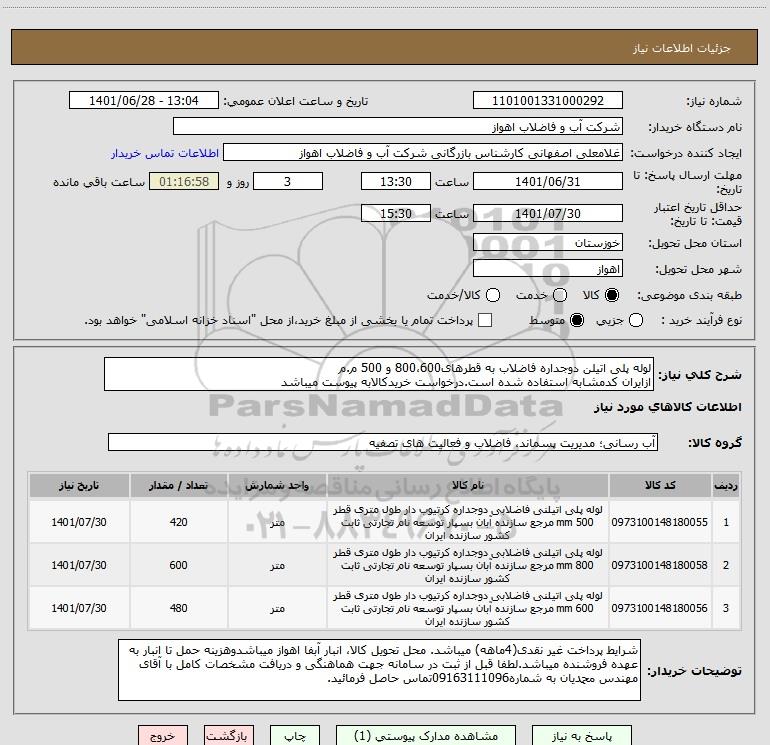Click the 600 mm pipe product name cell

pyautogui.click(x=468, y=608)
